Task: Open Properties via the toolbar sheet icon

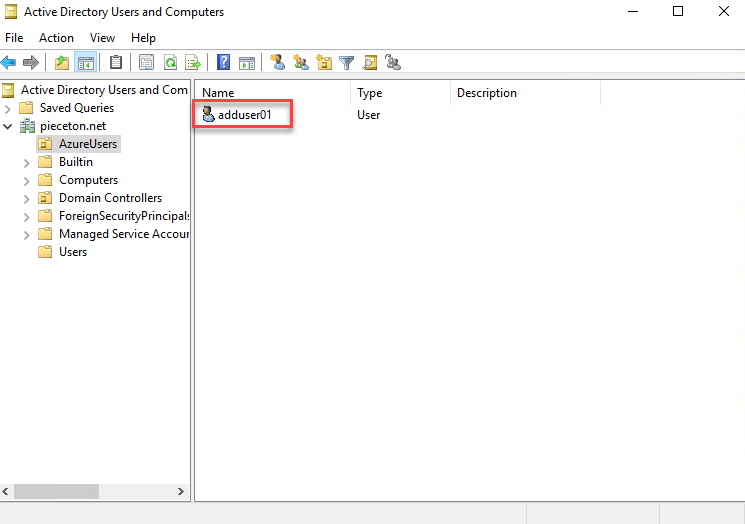Action: (146, 62)
